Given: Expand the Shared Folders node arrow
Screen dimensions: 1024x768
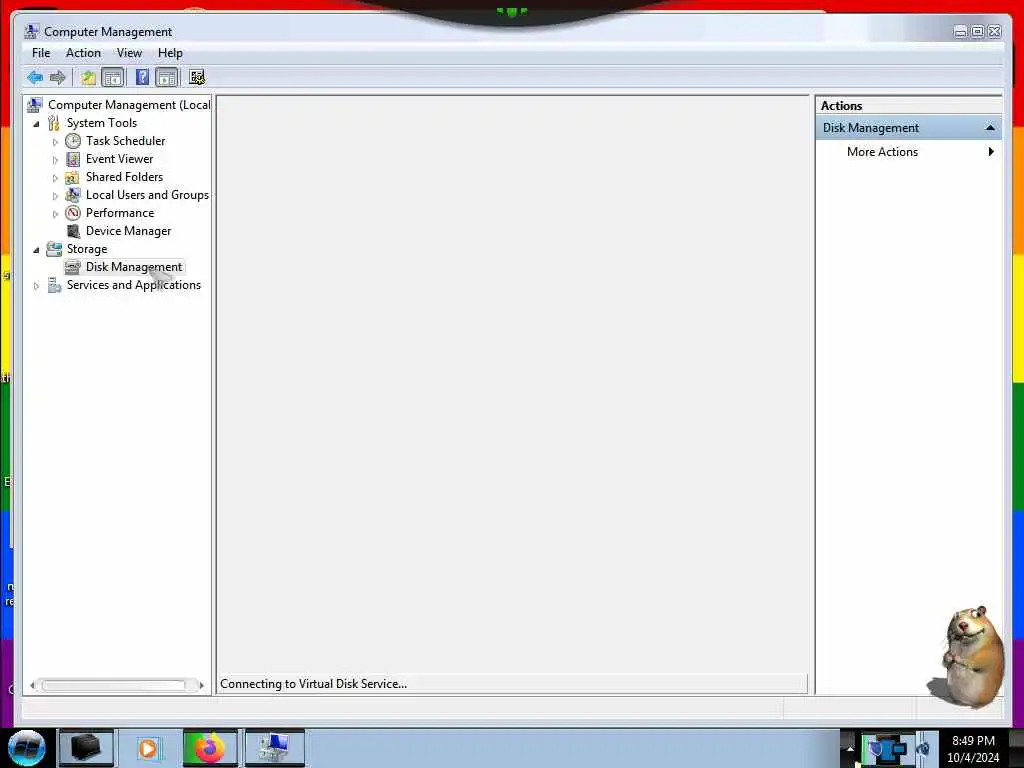Looking at the screenshot, I should pyautogui.click(x=55, y=178).
